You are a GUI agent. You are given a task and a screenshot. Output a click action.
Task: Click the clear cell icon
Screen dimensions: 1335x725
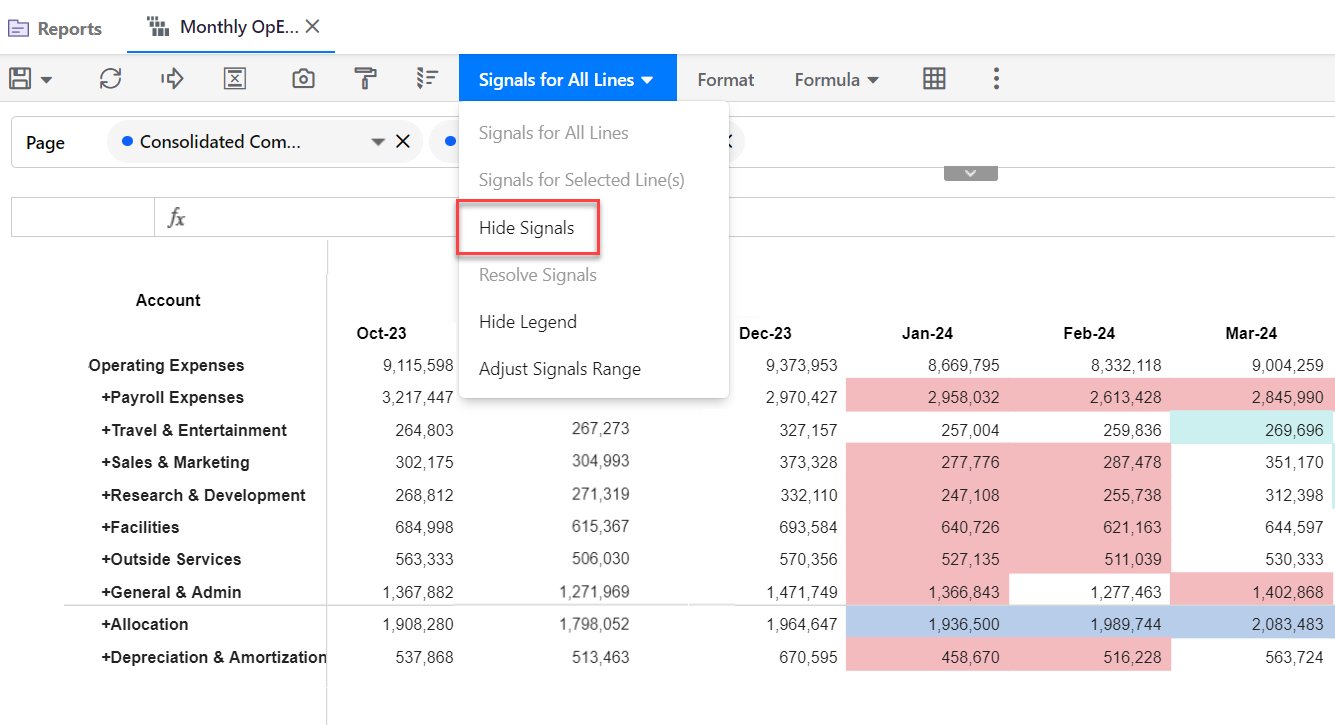click(235, 78)
